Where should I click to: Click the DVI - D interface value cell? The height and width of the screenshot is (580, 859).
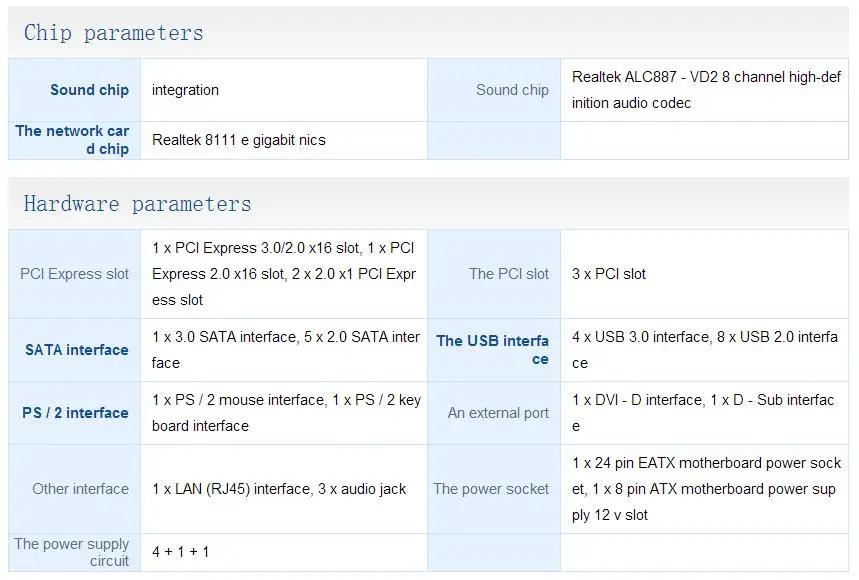(702, 413)
